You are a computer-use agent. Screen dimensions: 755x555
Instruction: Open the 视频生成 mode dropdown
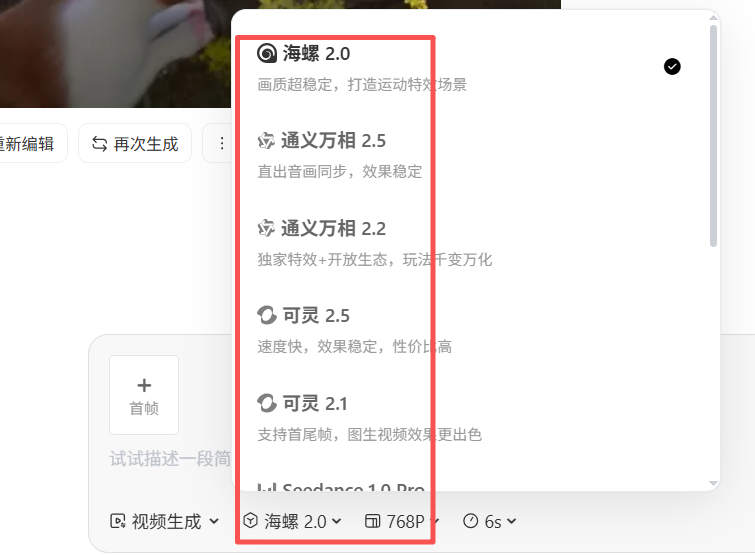click(x=165, y=521)
